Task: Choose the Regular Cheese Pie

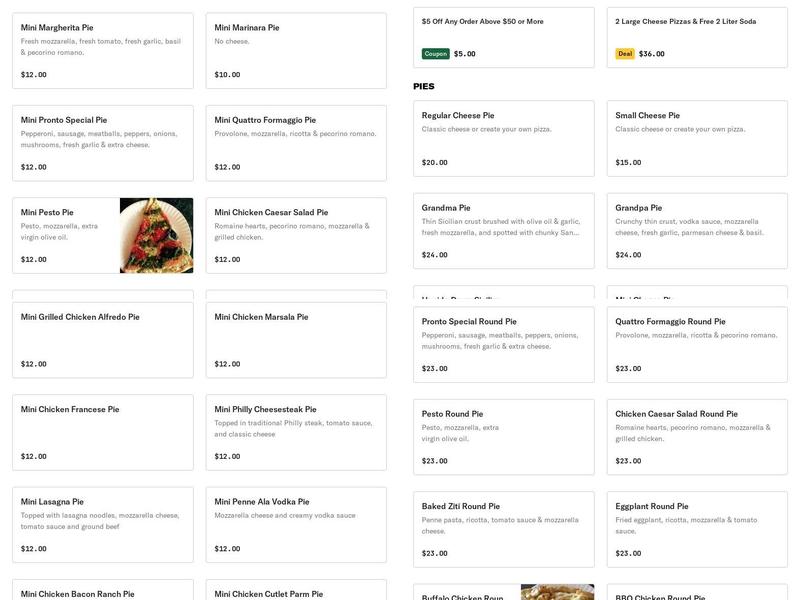Action: coord(503,138)
